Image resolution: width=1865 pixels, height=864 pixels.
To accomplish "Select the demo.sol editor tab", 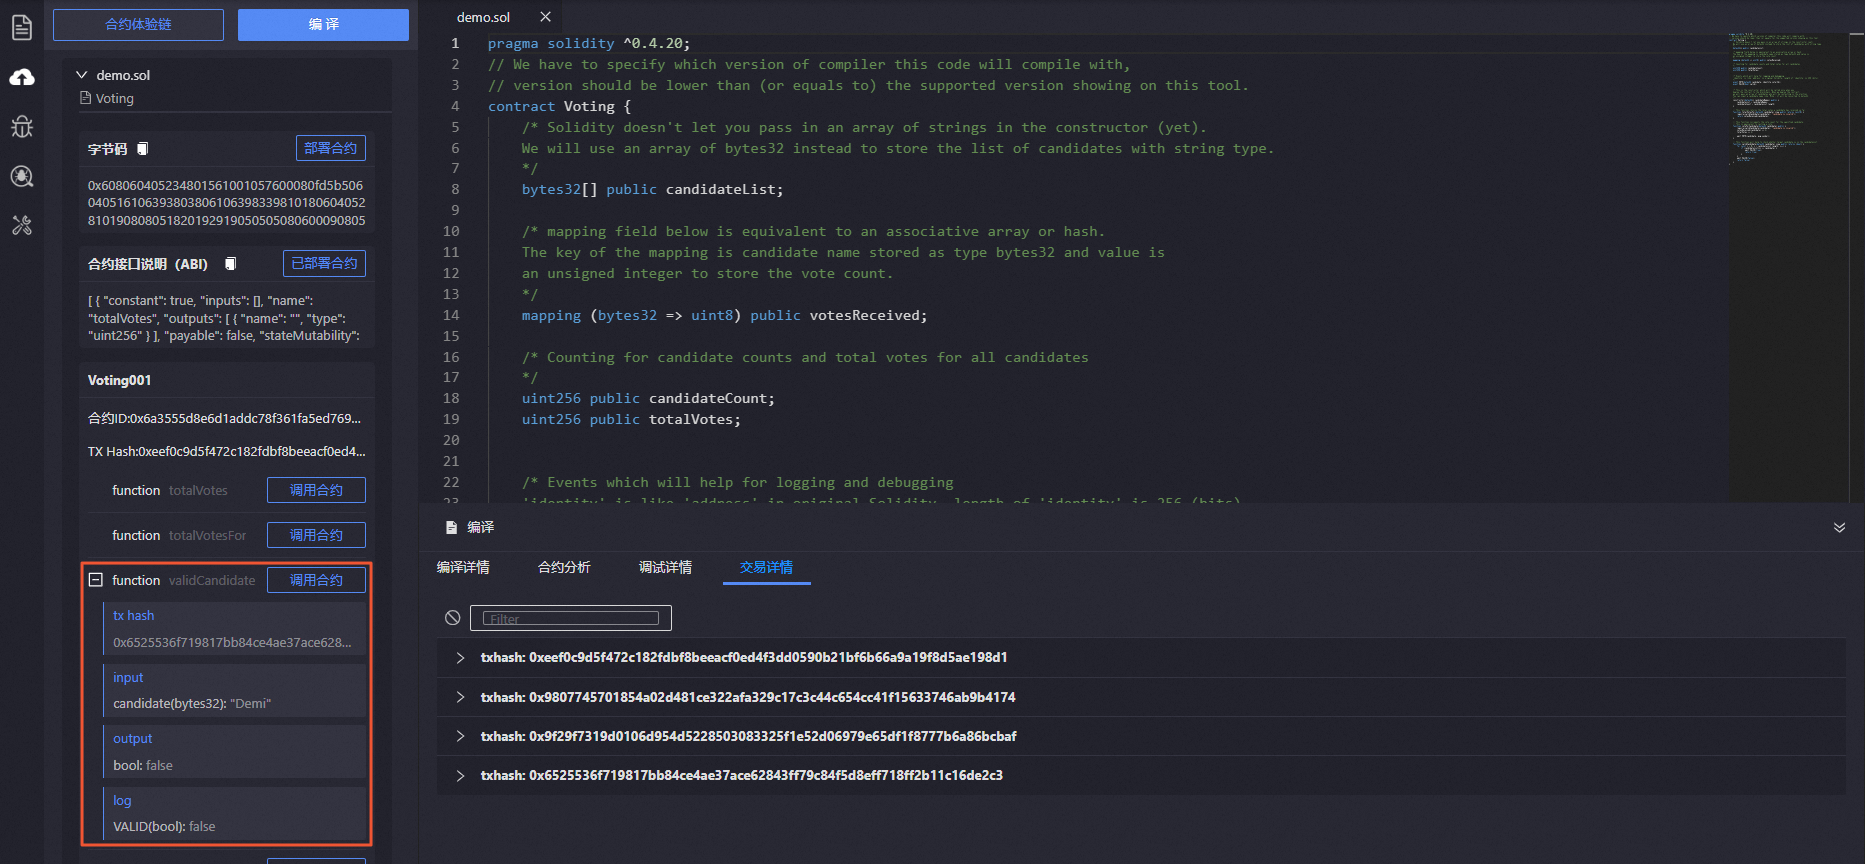I will point(483,17).
